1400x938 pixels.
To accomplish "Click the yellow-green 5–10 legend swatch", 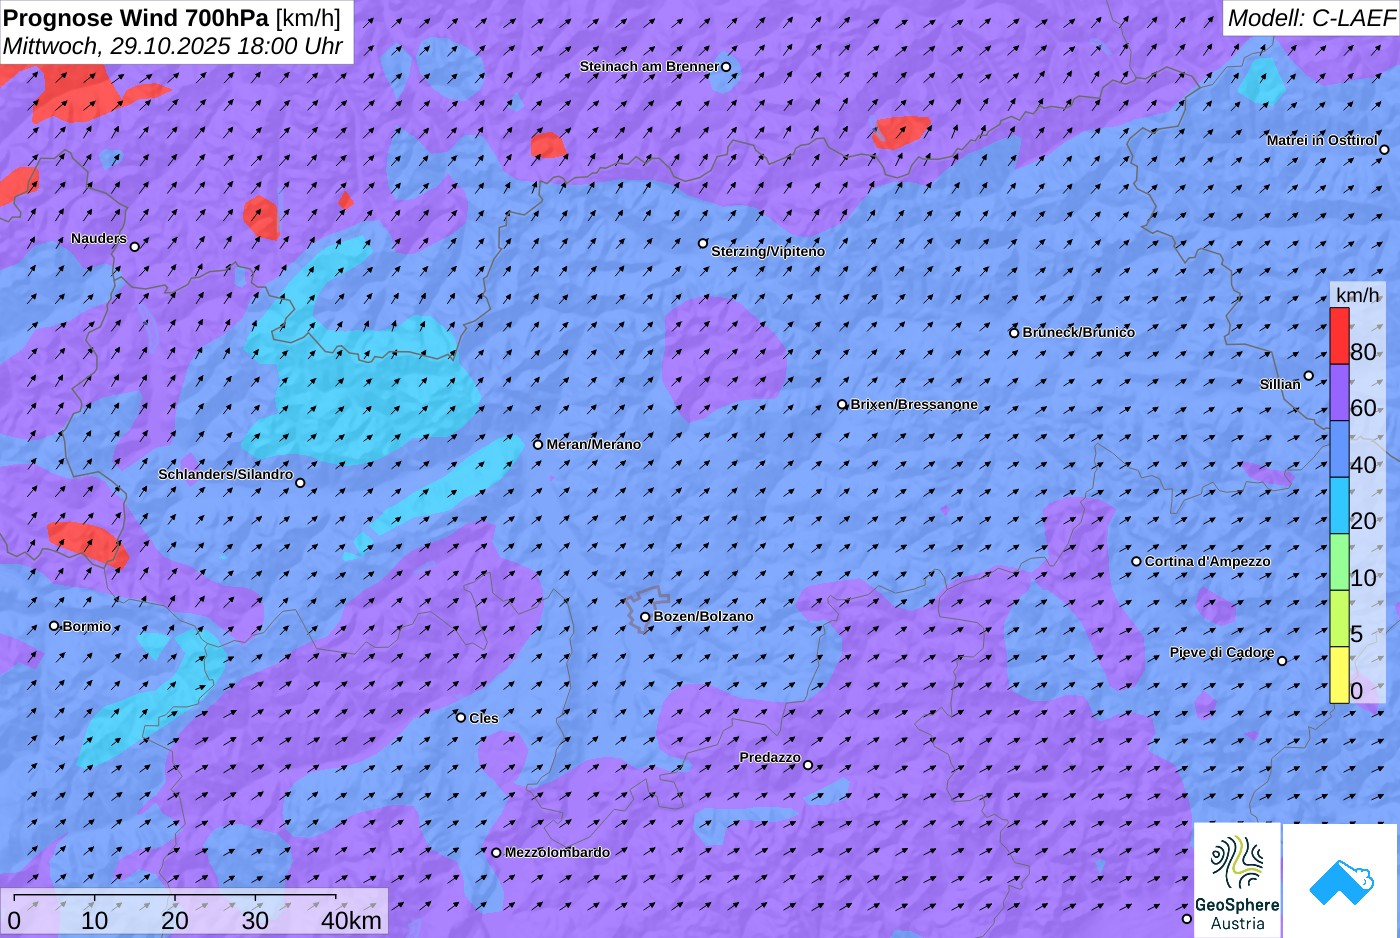I will coord(1339,618).
